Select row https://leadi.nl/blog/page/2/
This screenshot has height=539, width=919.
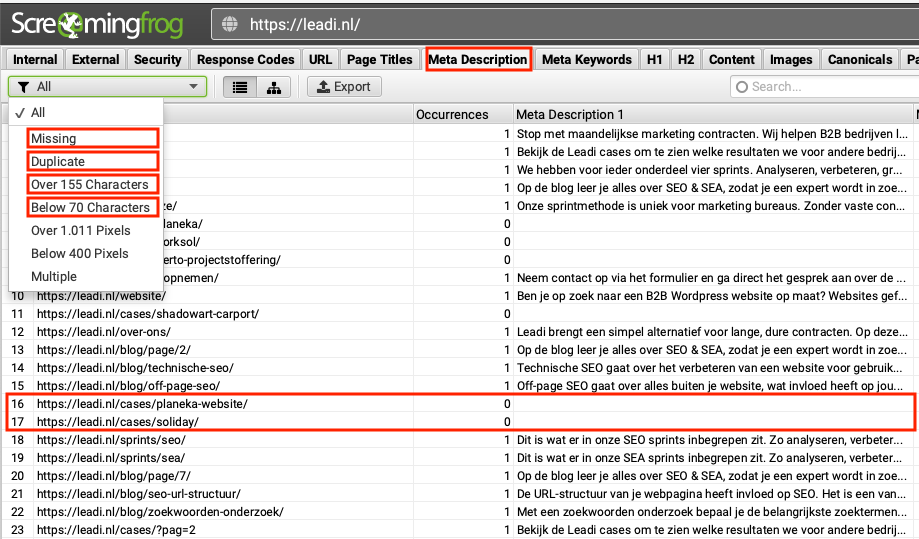[457, 350]
